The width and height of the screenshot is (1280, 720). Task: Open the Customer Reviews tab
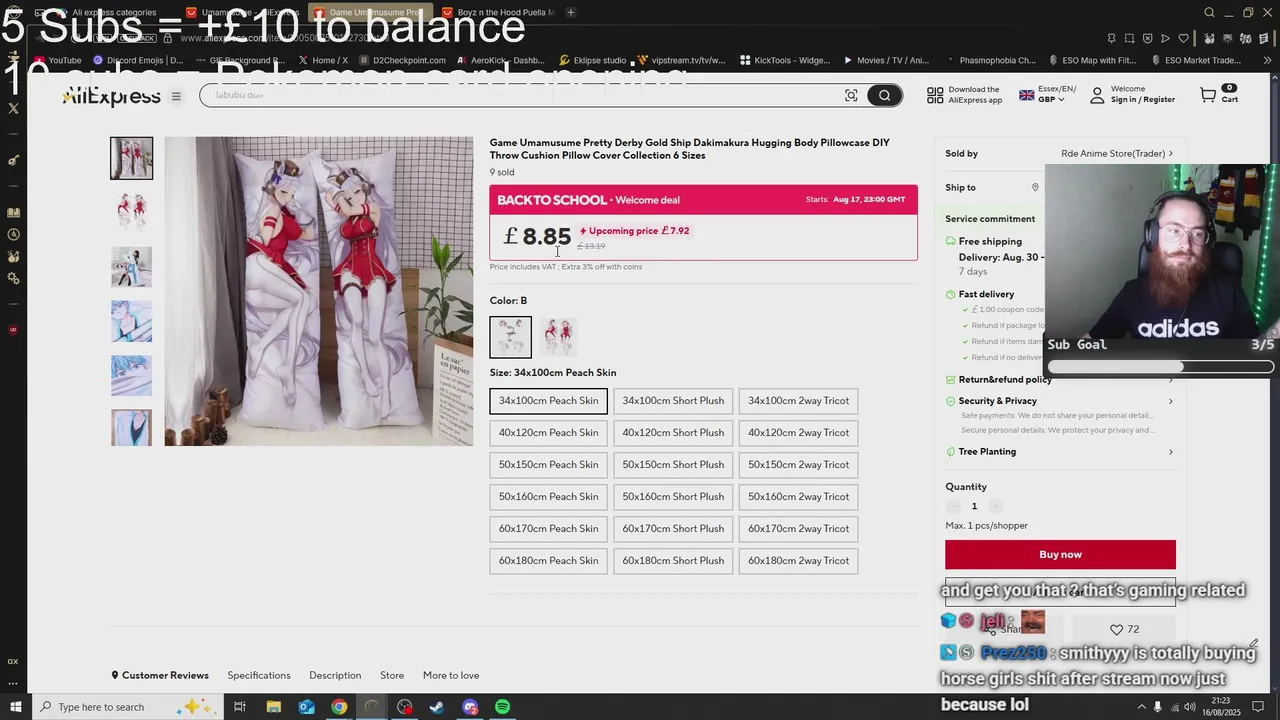tap(160, 676)
